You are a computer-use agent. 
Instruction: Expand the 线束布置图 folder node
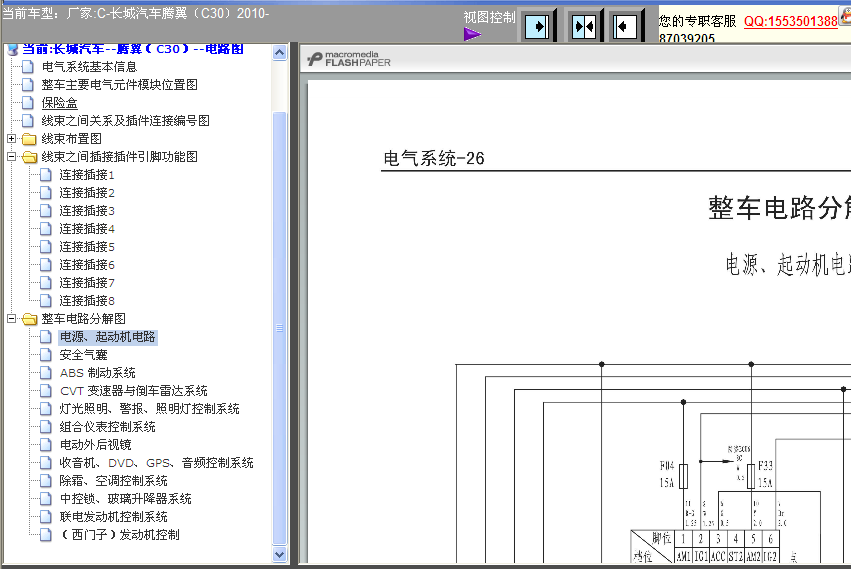11,138
